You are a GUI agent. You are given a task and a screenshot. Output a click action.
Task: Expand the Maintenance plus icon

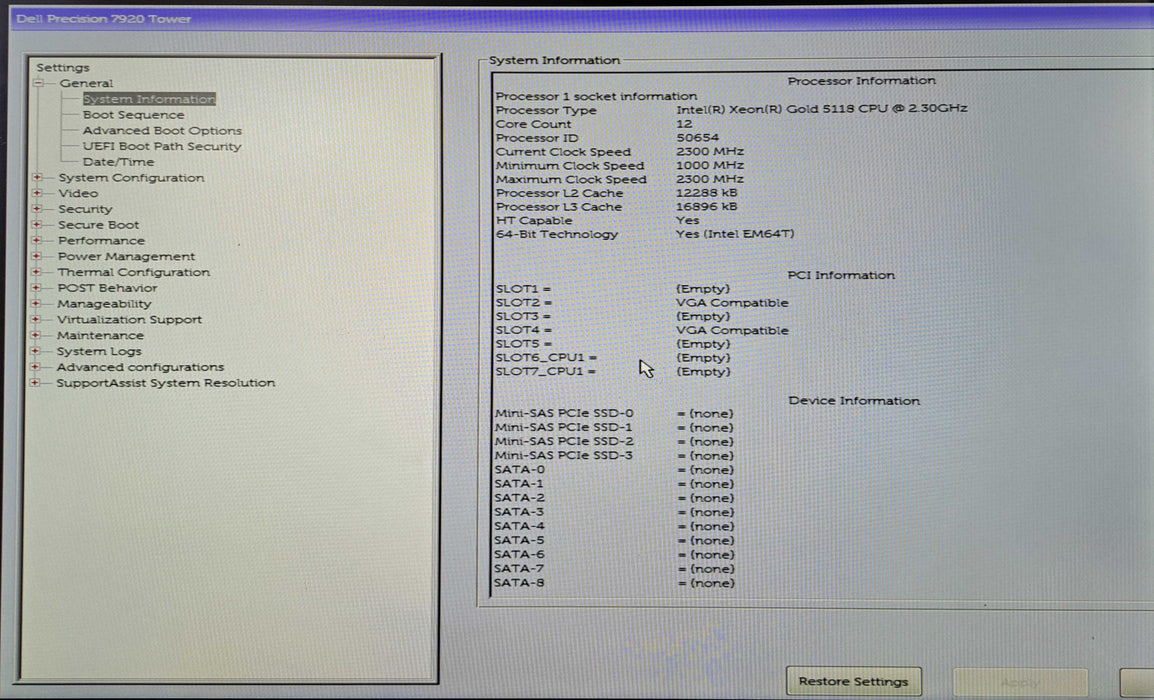pos(35,335)
